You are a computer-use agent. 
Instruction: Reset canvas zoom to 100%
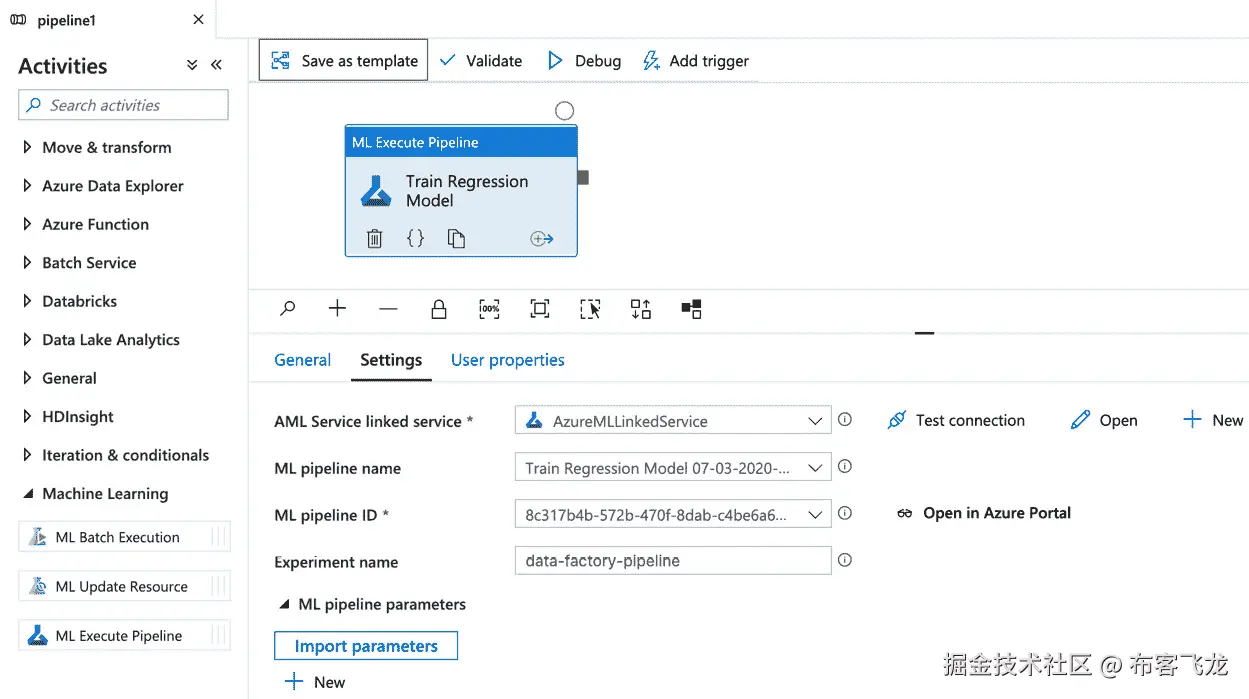click(489, 309)
